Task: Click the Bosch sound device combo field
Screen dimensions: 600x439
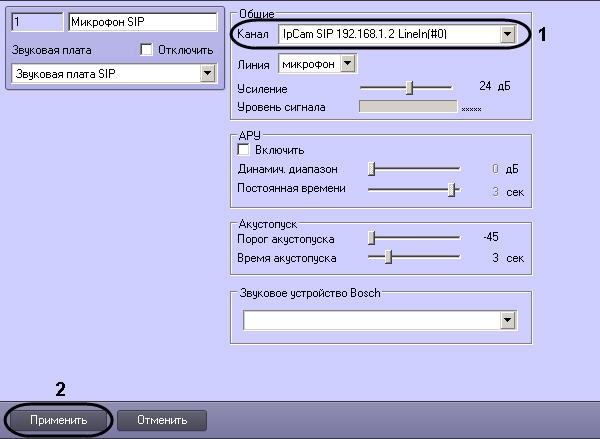Action: coord(372,320)
